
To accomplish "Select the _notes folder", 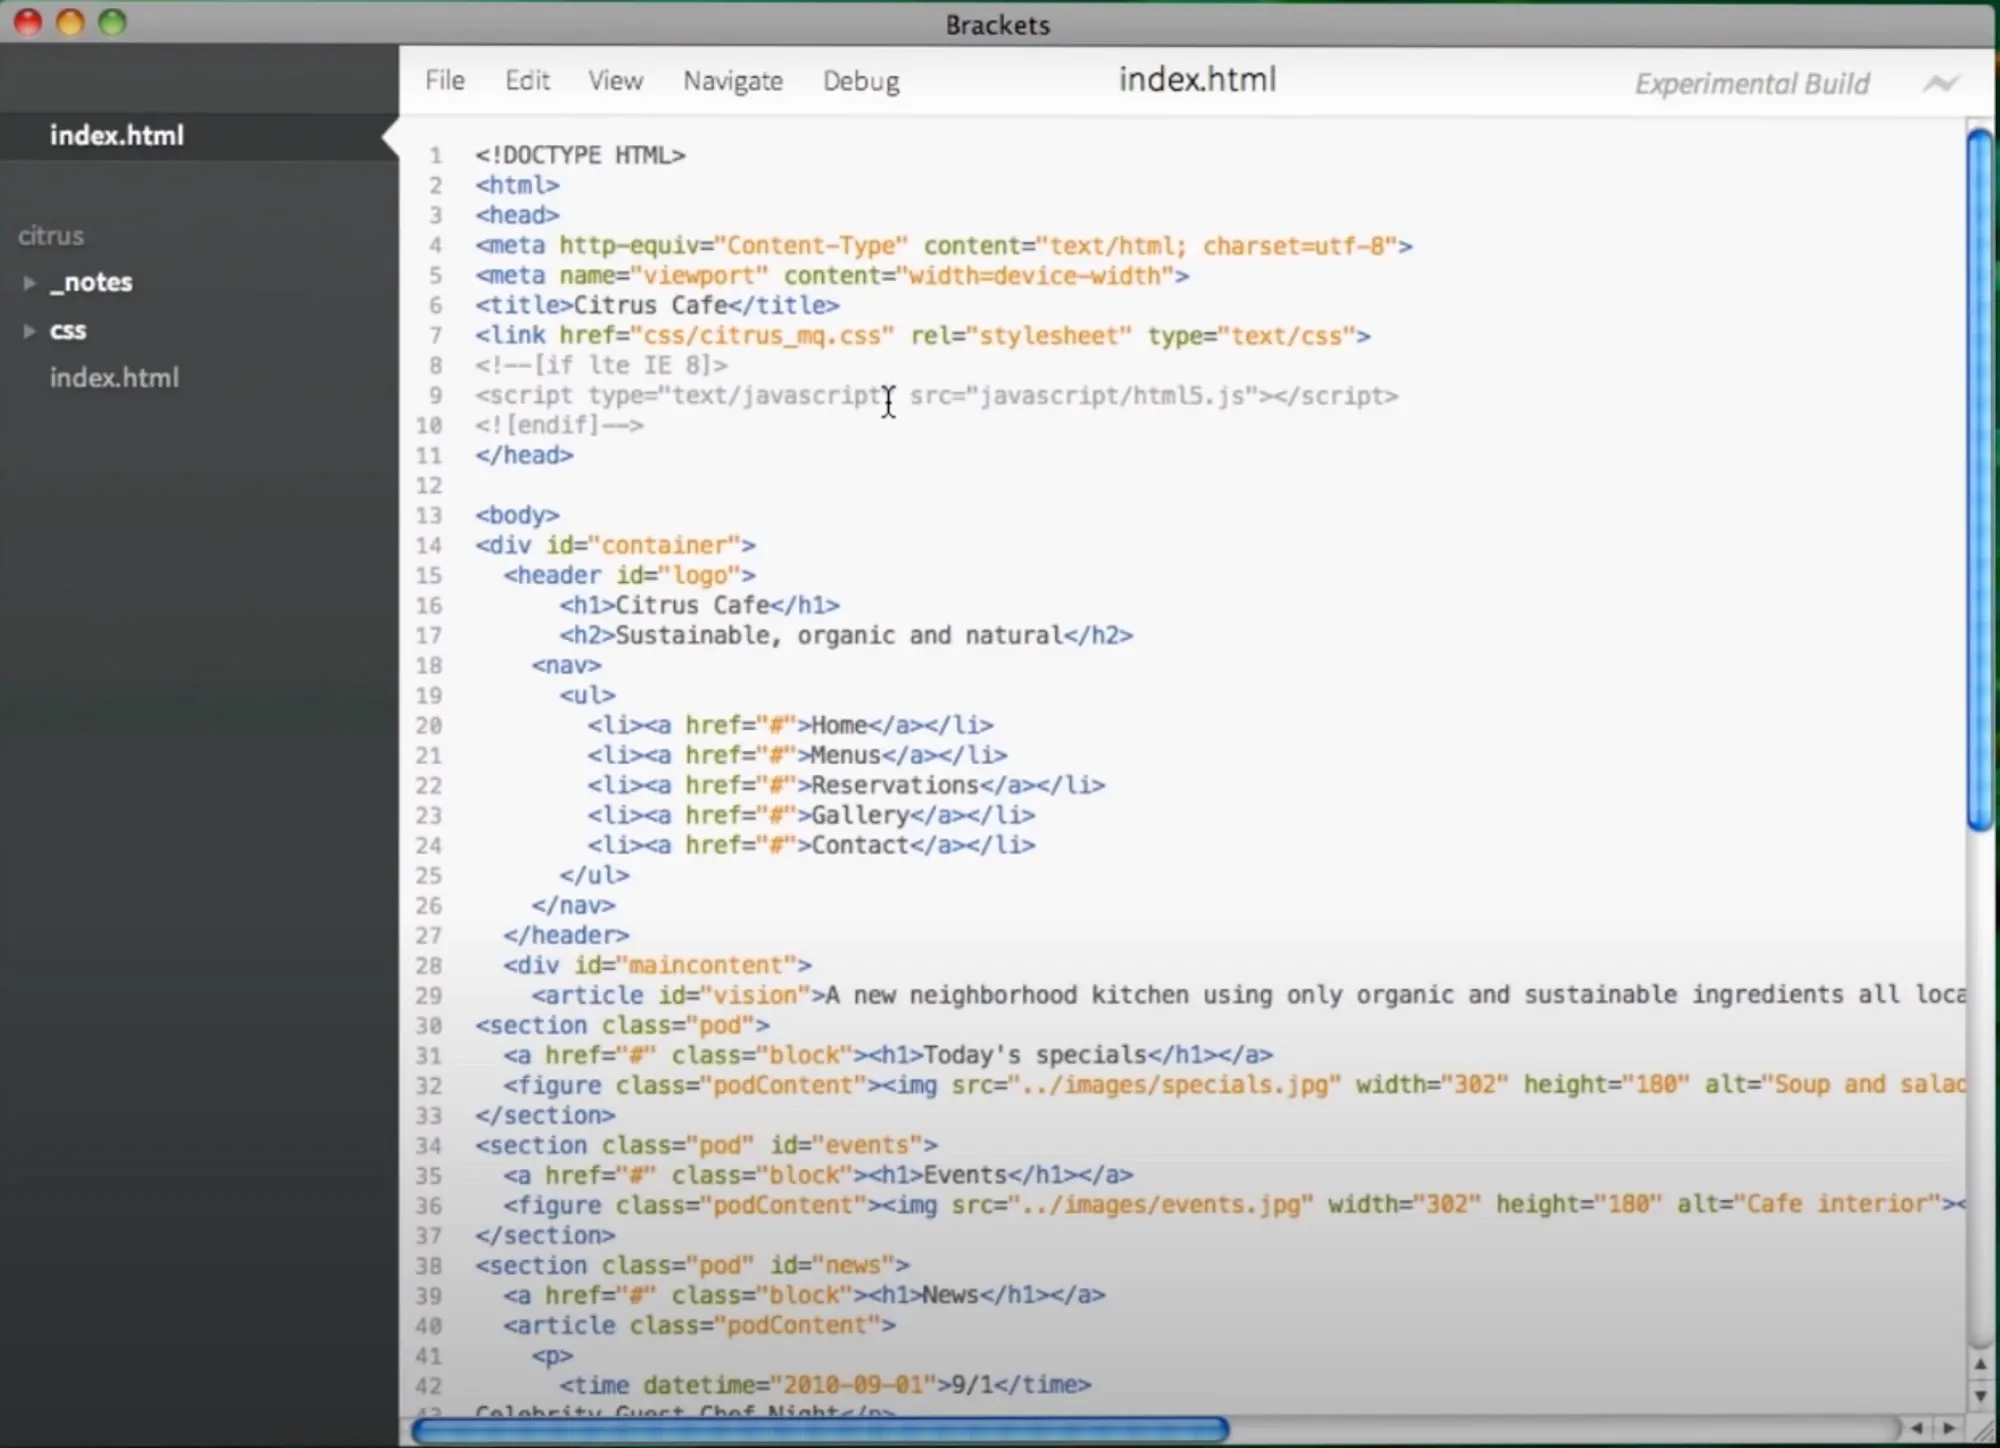I will point(91,283).
